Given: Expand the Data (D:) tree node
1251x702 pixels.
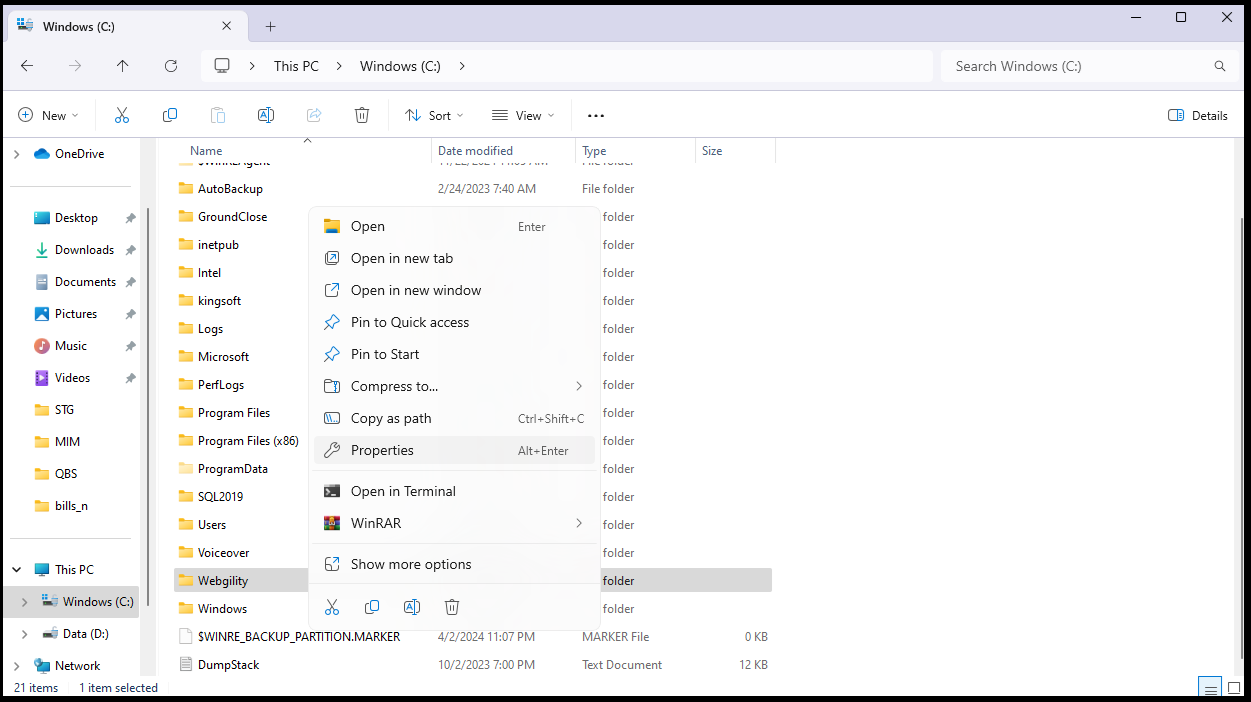Looking at the screenshot, I should [x=25, y=634].
